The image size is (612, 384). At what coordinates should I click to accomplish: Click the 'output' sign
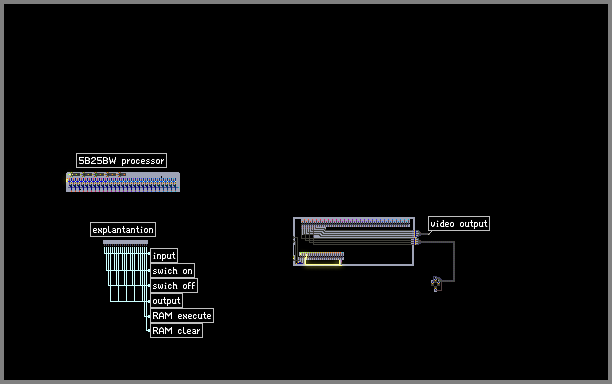tap(166, 300)
